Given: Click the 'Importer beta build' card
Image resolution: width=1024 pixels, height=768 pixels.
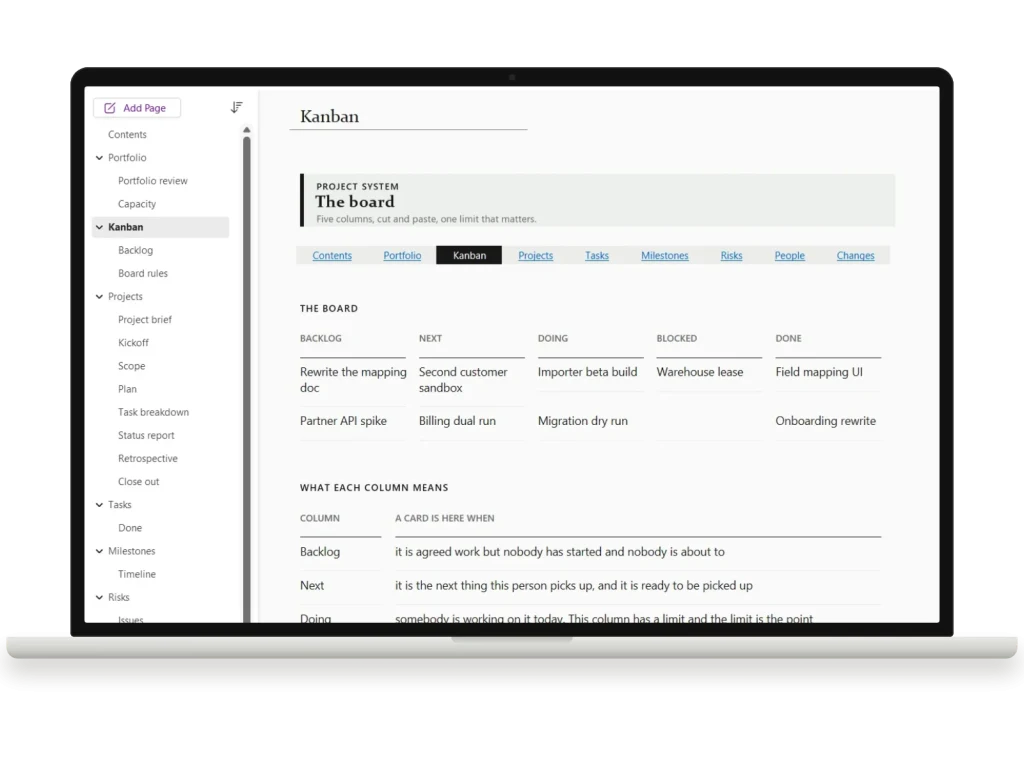Looking at the screenshot, I should [x=588, y=372].
